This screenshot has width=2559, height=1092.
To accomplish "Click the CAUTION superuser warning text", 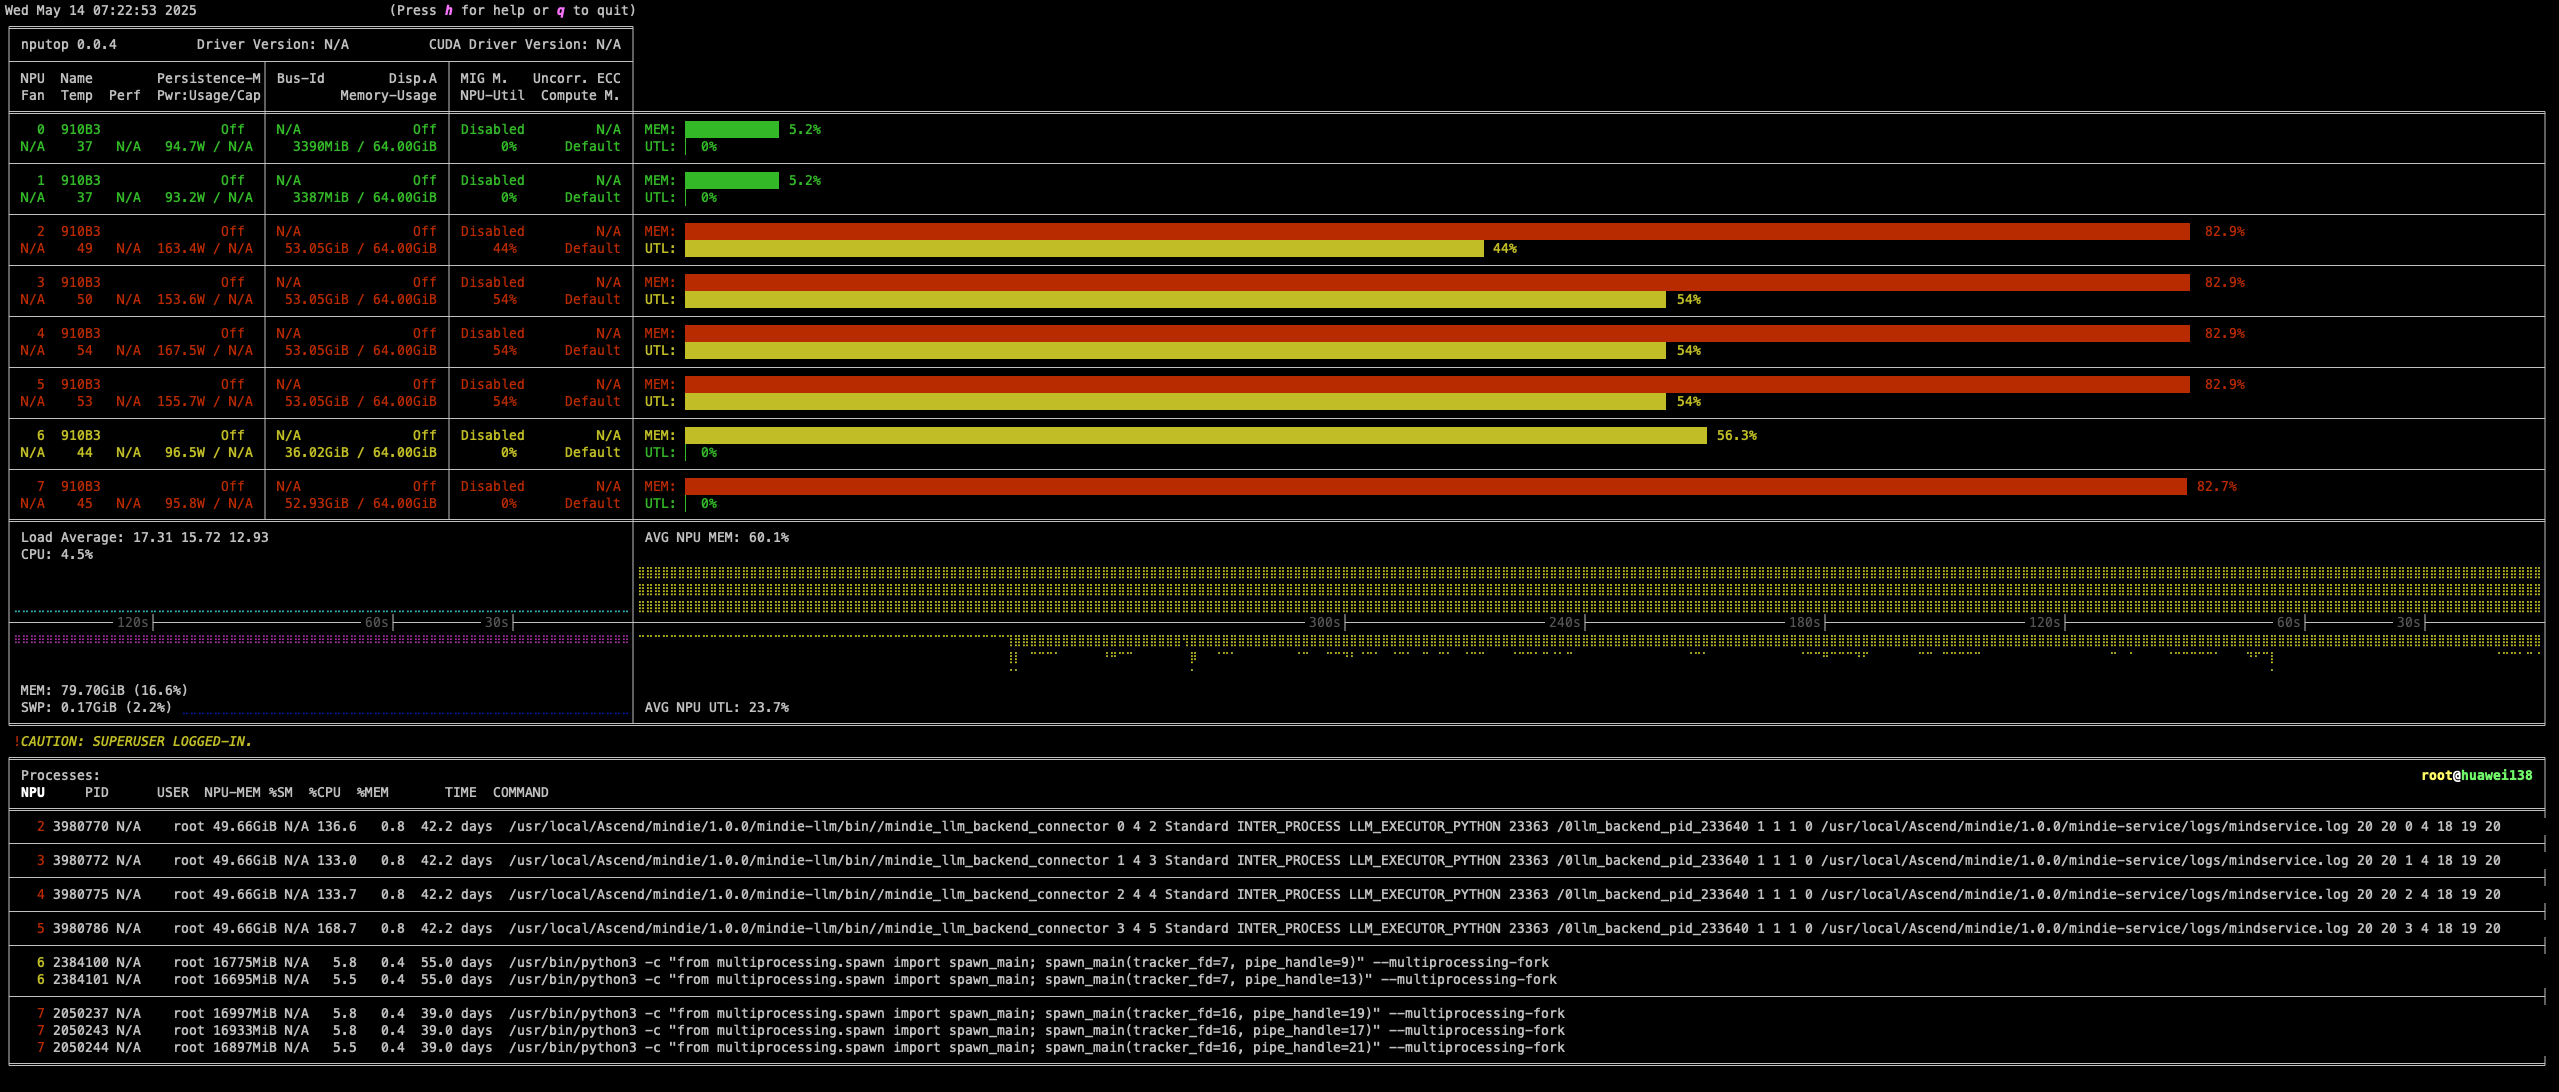I will point(135,741).
